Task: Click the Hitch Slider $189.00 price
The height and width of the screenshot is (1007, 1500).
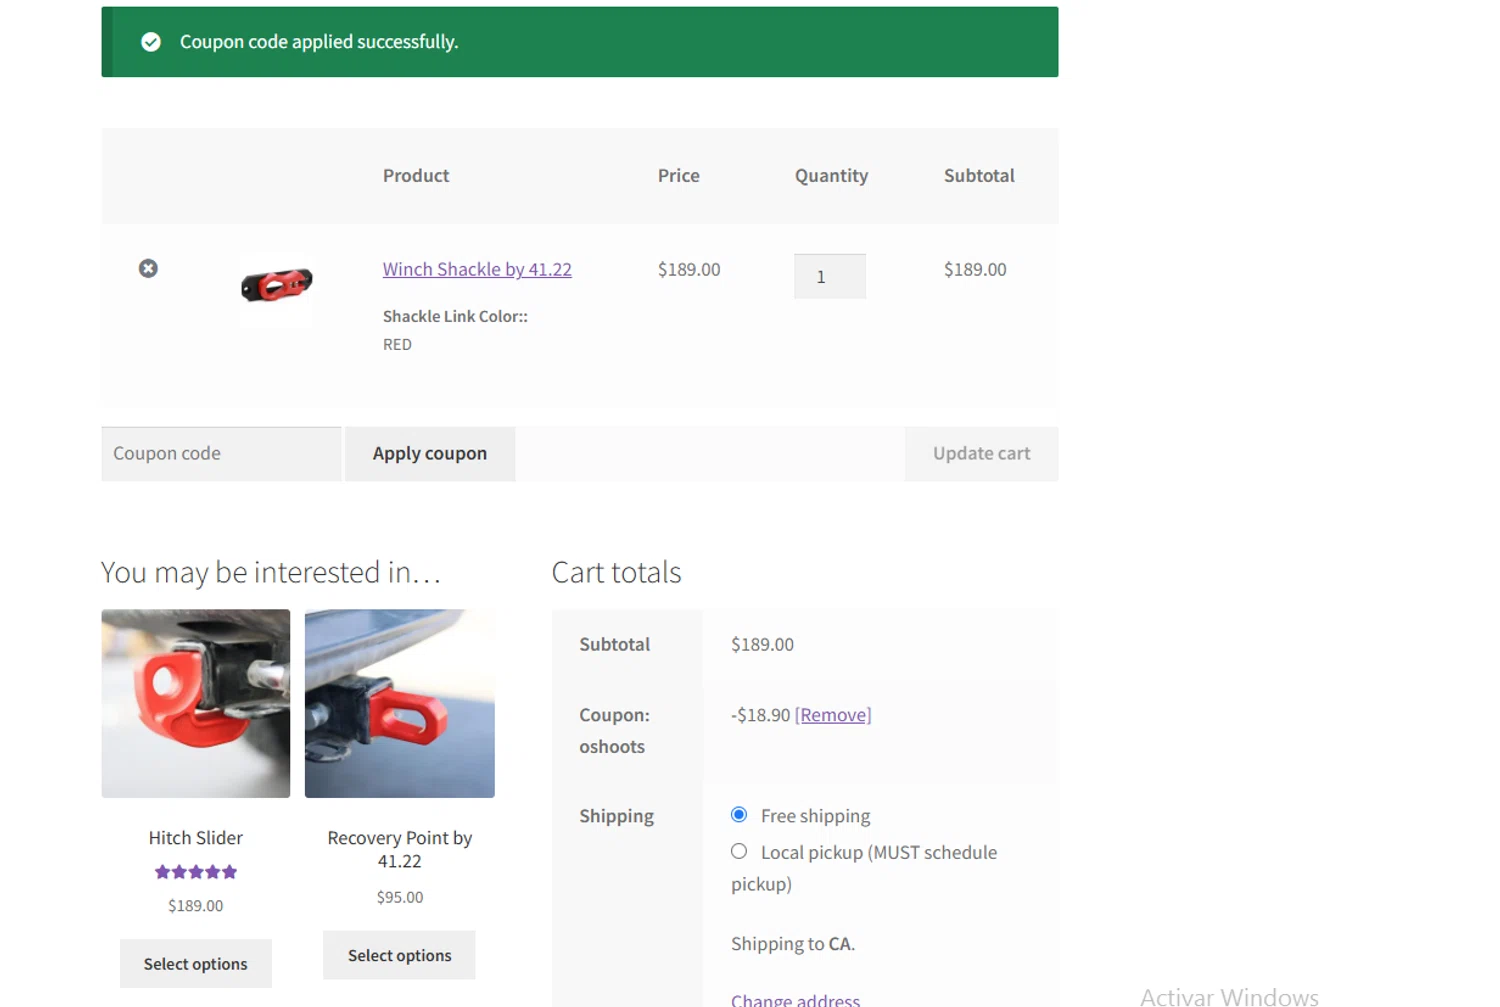Action: point(196,906)
